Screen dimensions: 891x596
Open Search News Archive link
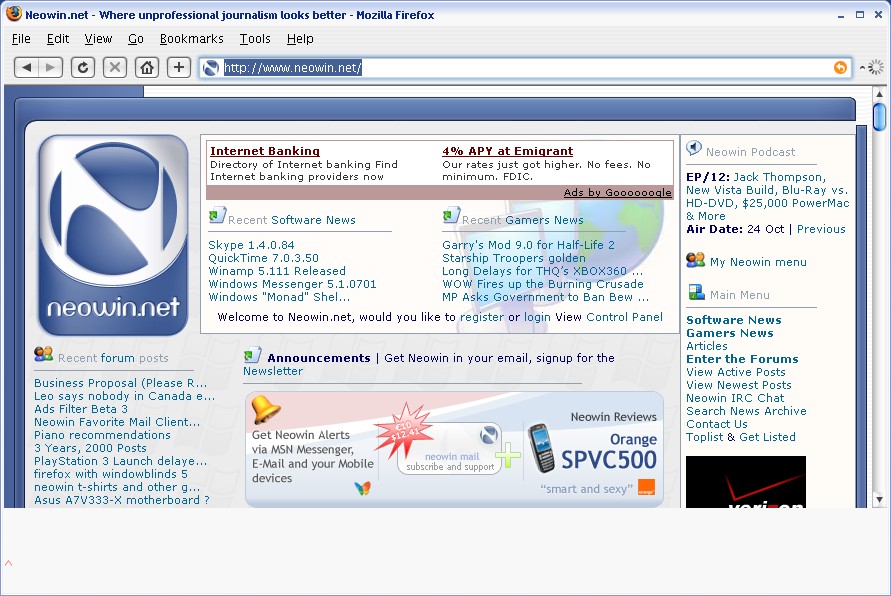pos(746,411)
